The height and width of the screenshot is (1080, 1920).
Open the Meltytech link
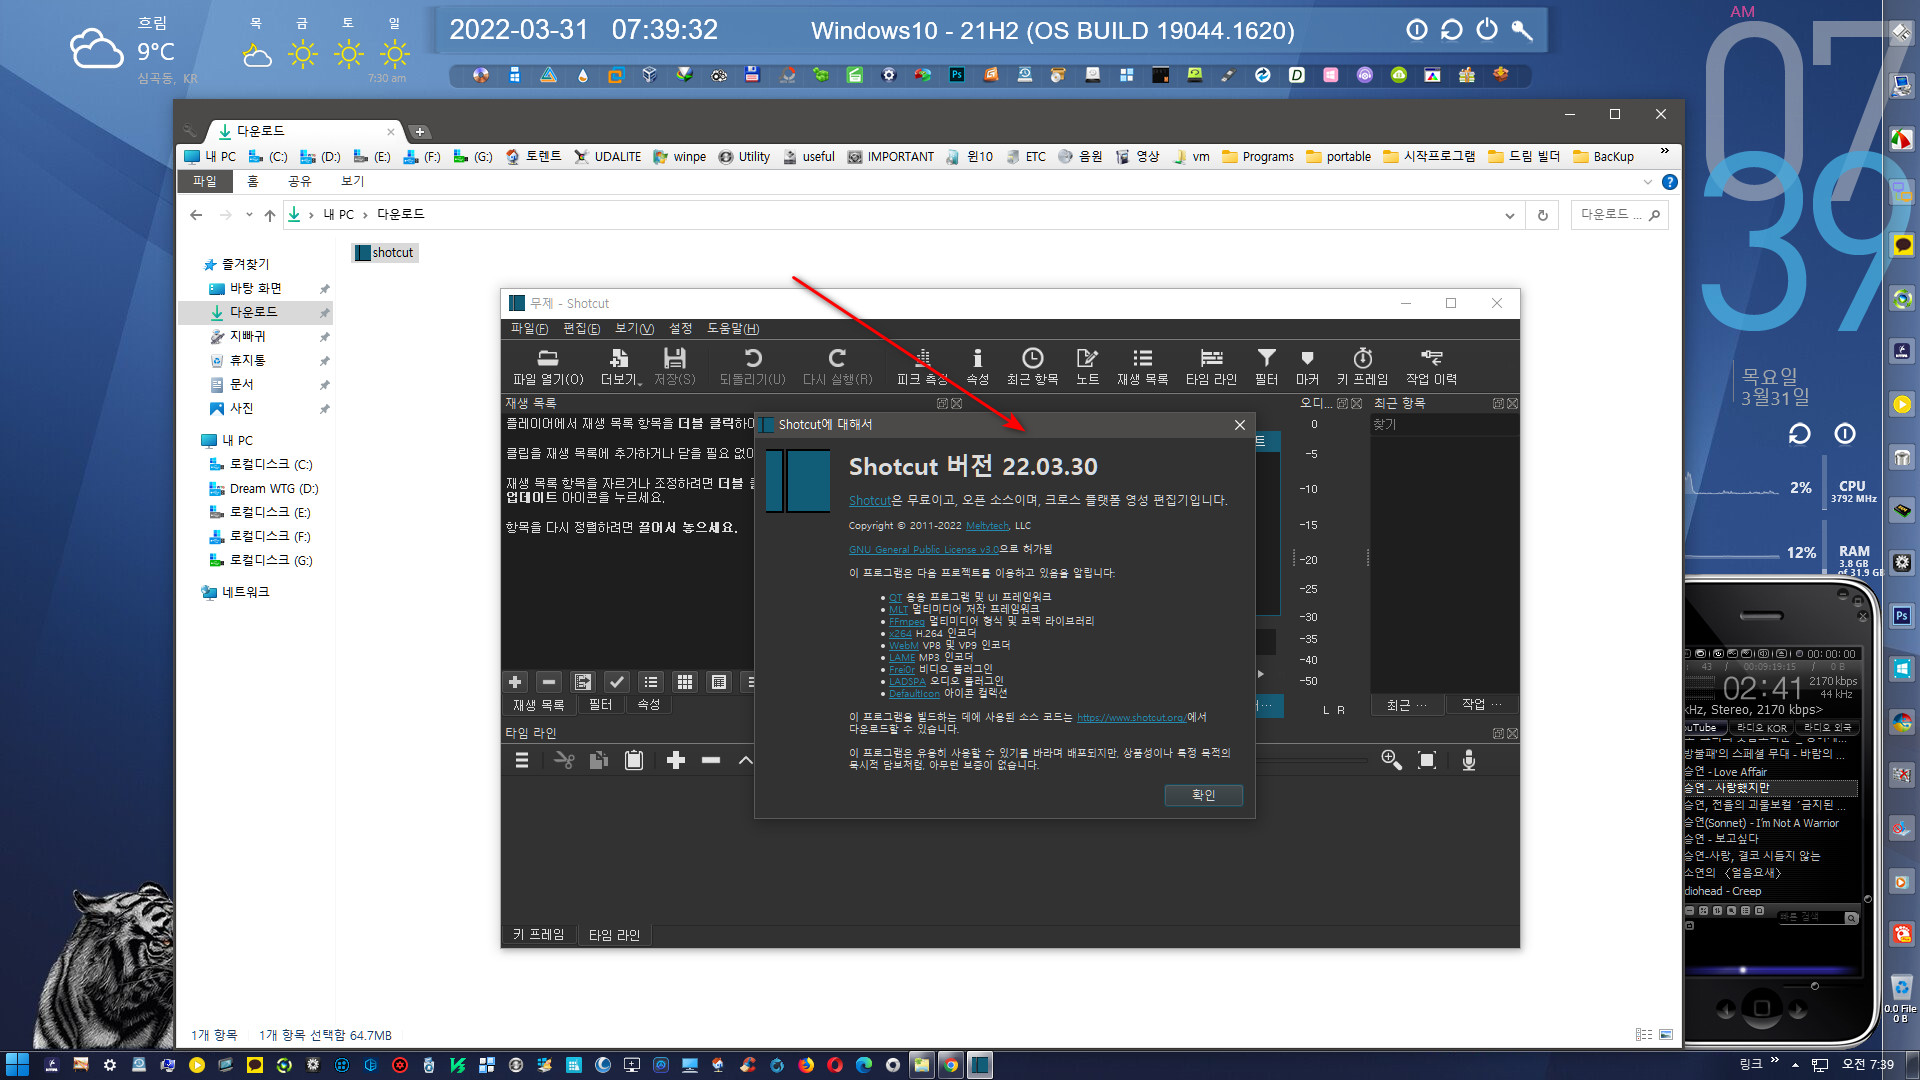(987, 526)
